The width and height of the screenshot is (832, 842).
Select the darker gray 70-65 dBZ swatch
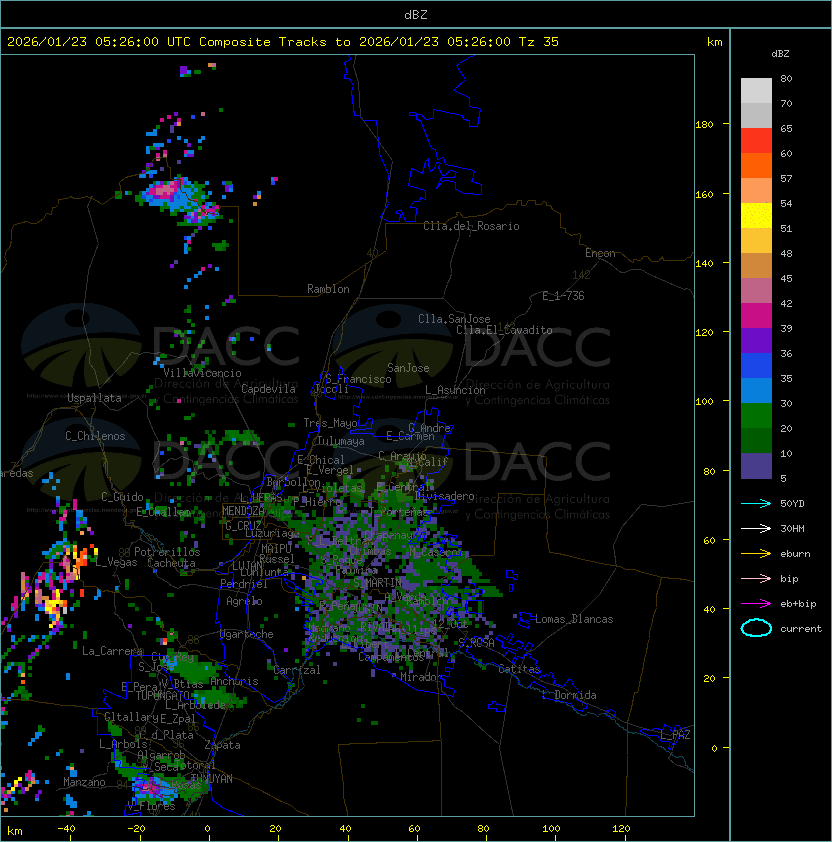[x=756, y=115]
